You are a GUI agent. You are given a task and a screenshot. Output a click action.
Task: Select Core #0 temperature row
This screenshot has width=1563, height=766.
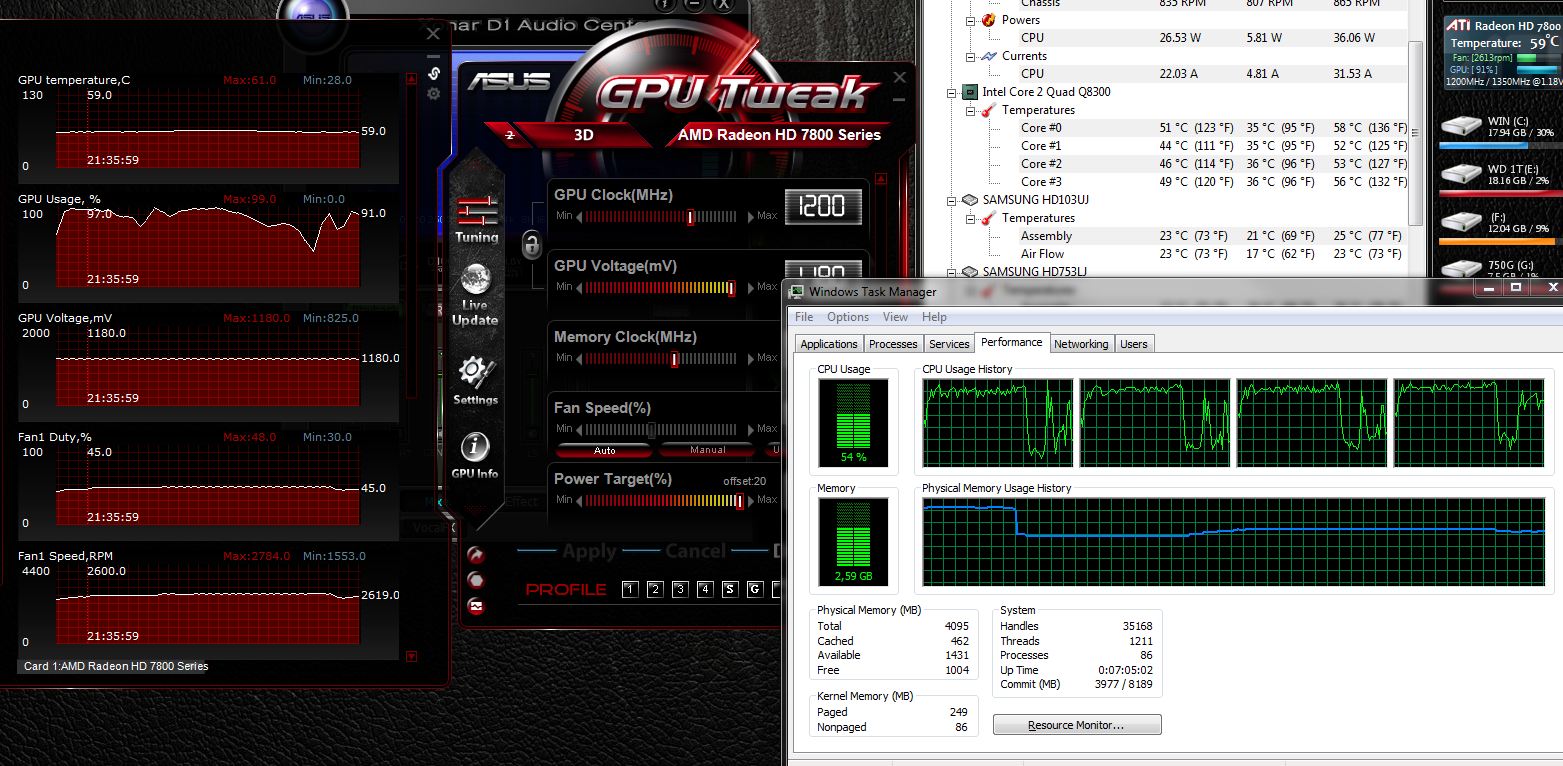(1213, 128)
